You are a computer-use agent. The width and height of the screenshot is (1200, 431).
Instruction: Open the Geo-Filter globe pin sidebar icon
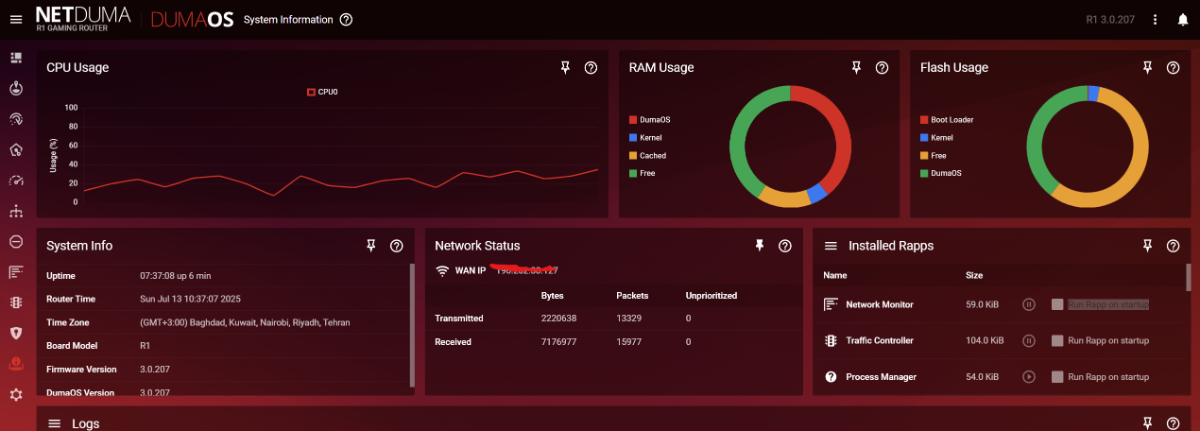(15, 88)
